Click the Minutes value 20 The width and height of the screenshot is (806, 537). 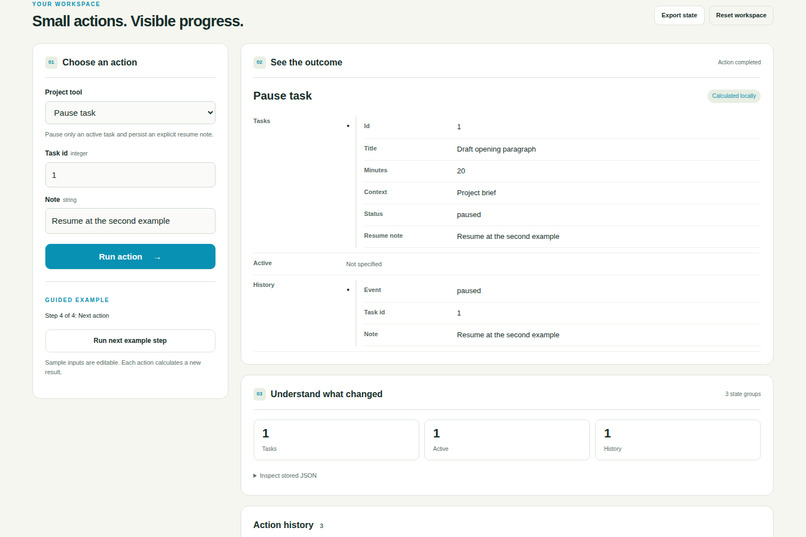point(461,171)
